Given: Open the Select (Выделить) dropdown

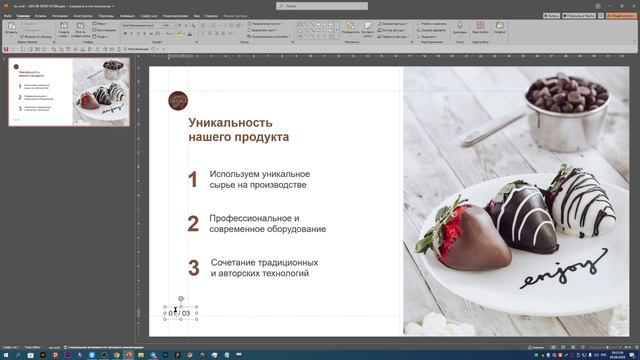Looking at the screenshot, I should 427,36.
